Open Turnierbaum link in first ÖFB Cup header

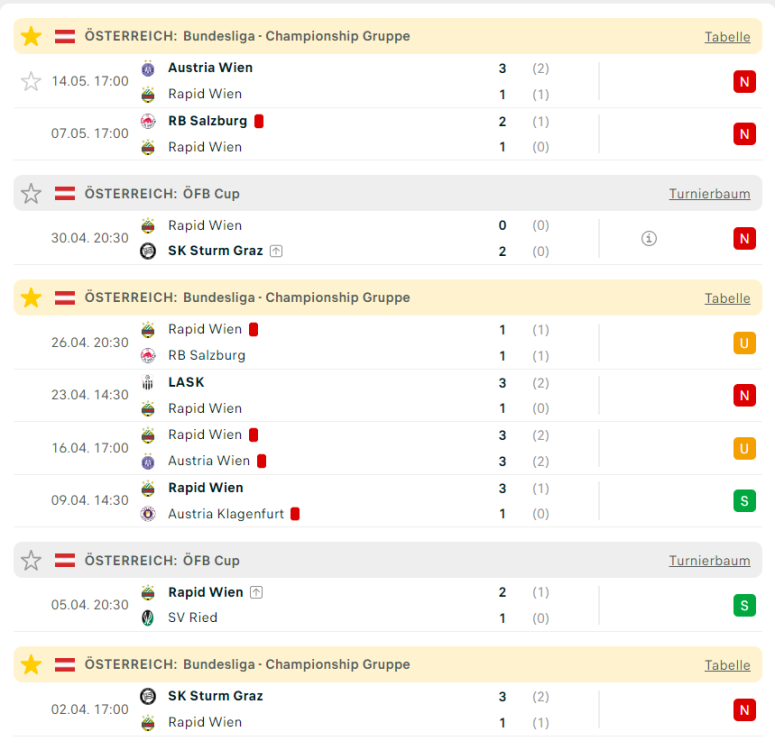pyautogui.click(x=709, y=194)
